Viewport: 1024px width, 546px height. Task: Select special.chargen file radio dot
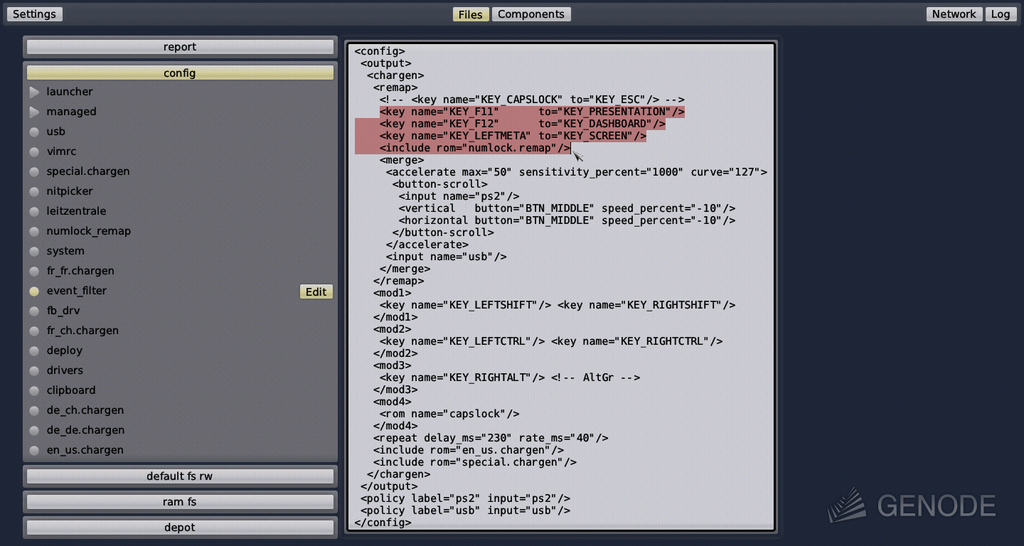pos(34,172)
